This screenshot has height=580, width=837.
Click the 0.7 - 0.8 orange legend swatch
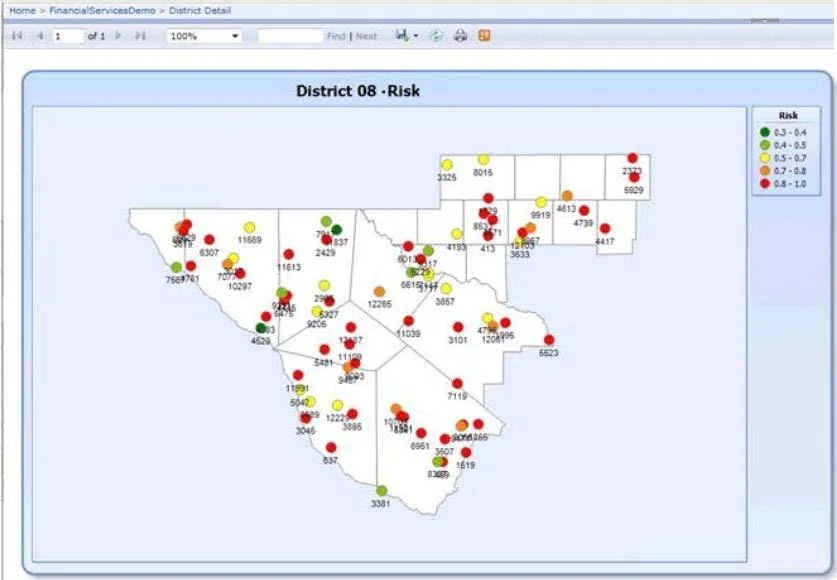tap(765, 170)
